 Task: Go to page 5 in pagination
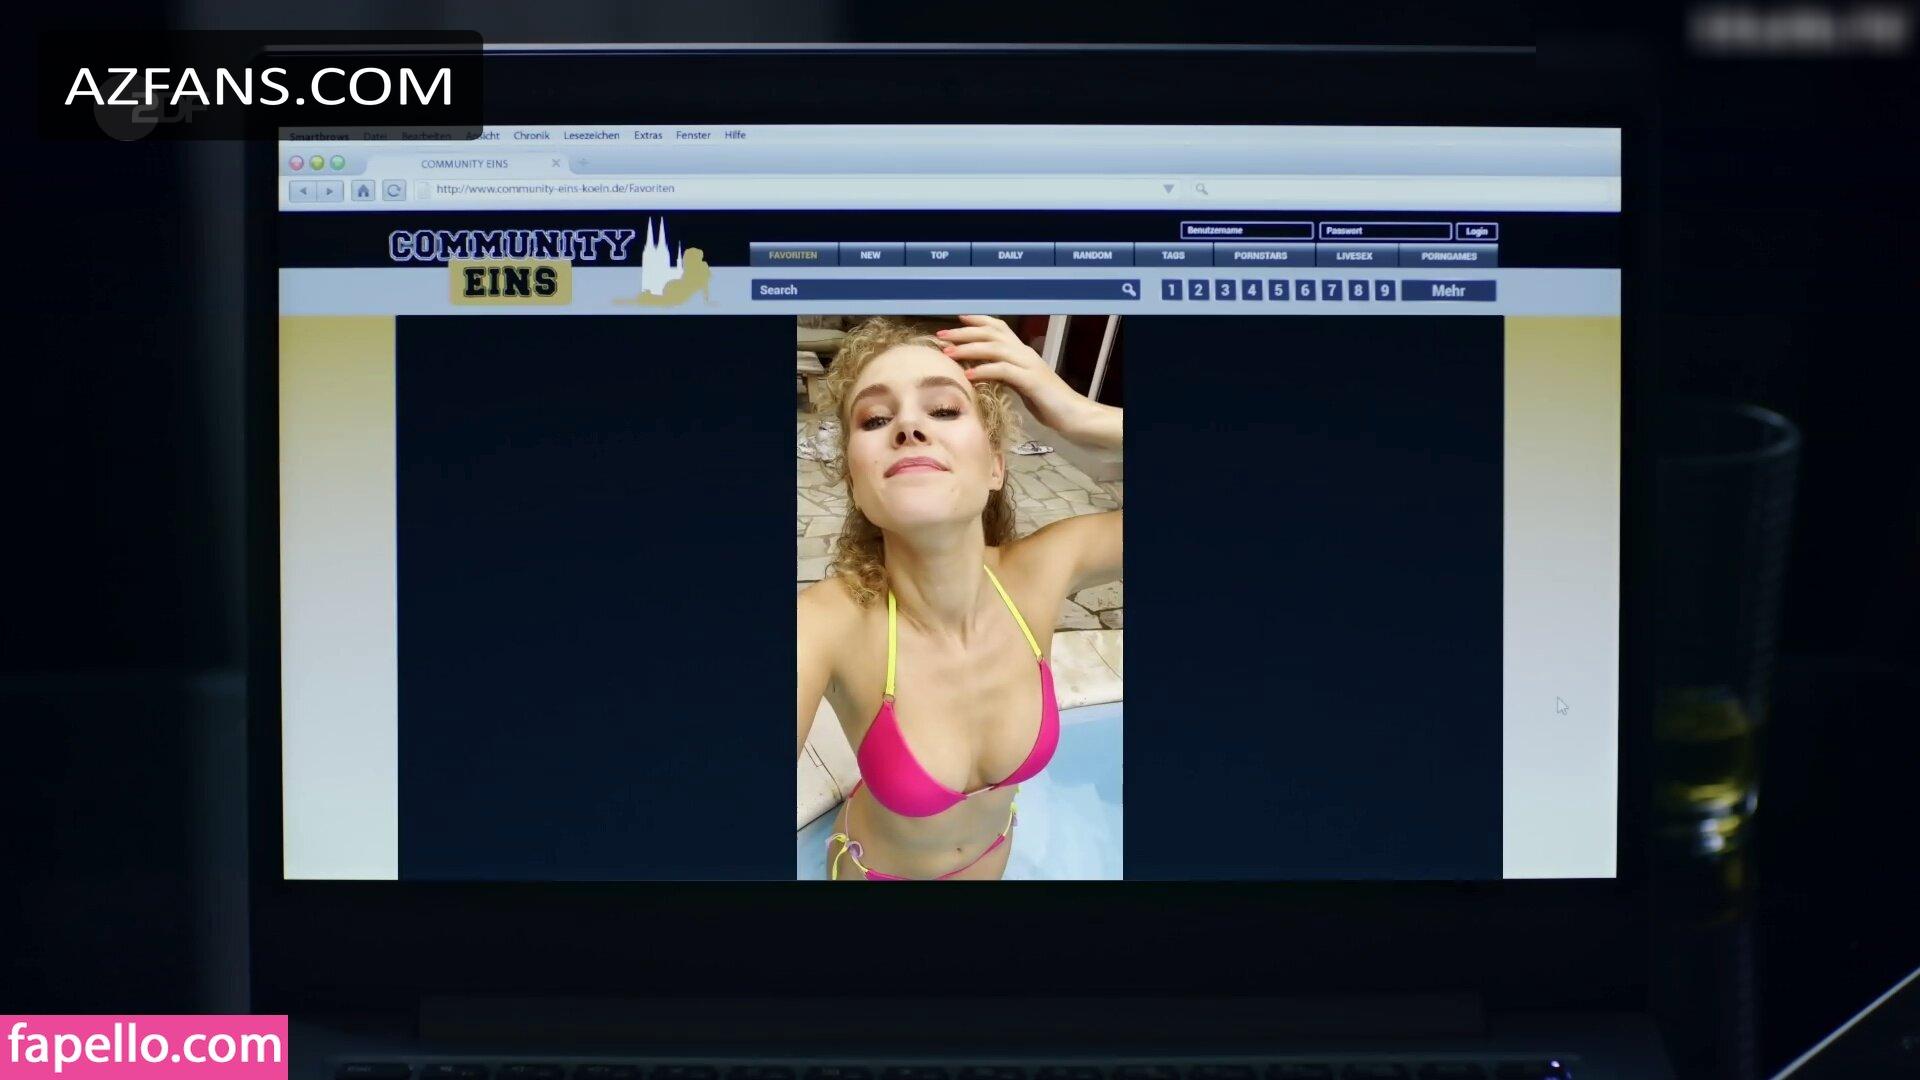[x=1278, y=291]
